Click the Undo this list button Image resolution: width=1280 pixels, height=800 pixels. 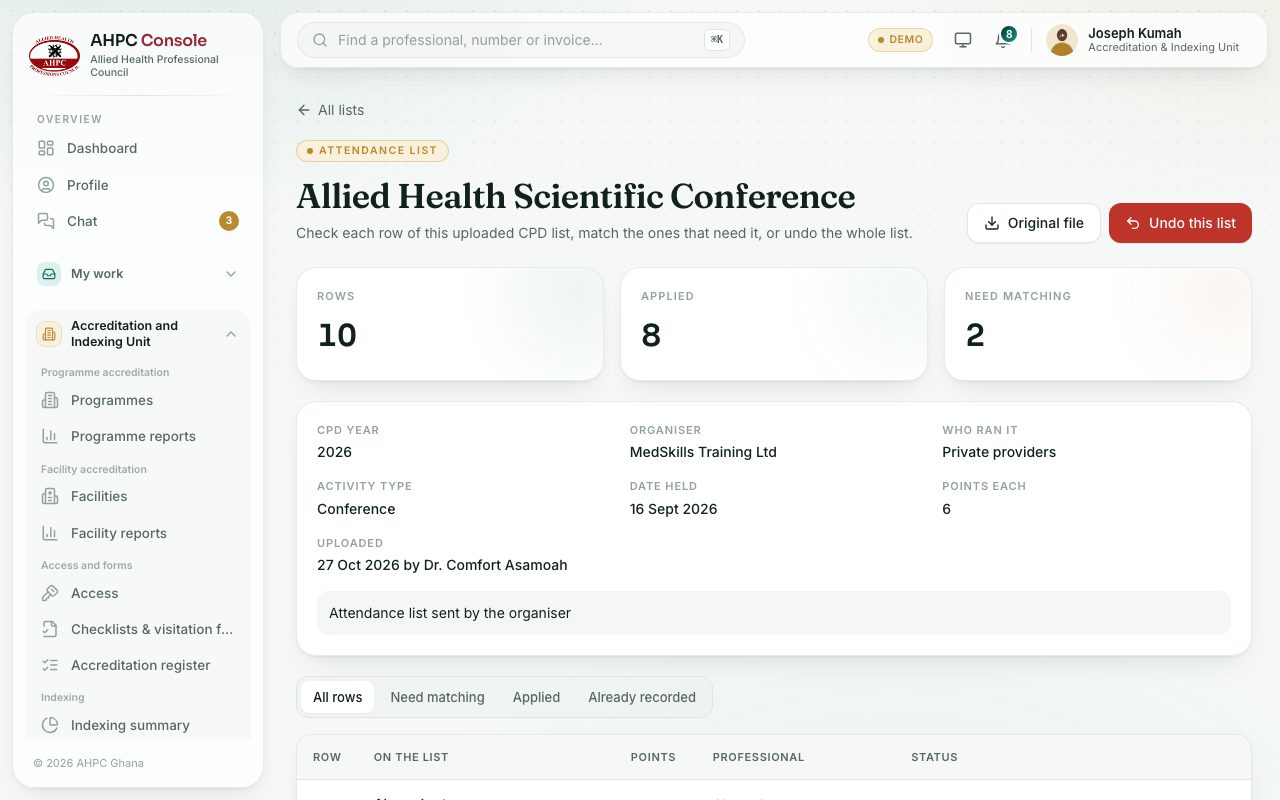tap(1180, 223)
